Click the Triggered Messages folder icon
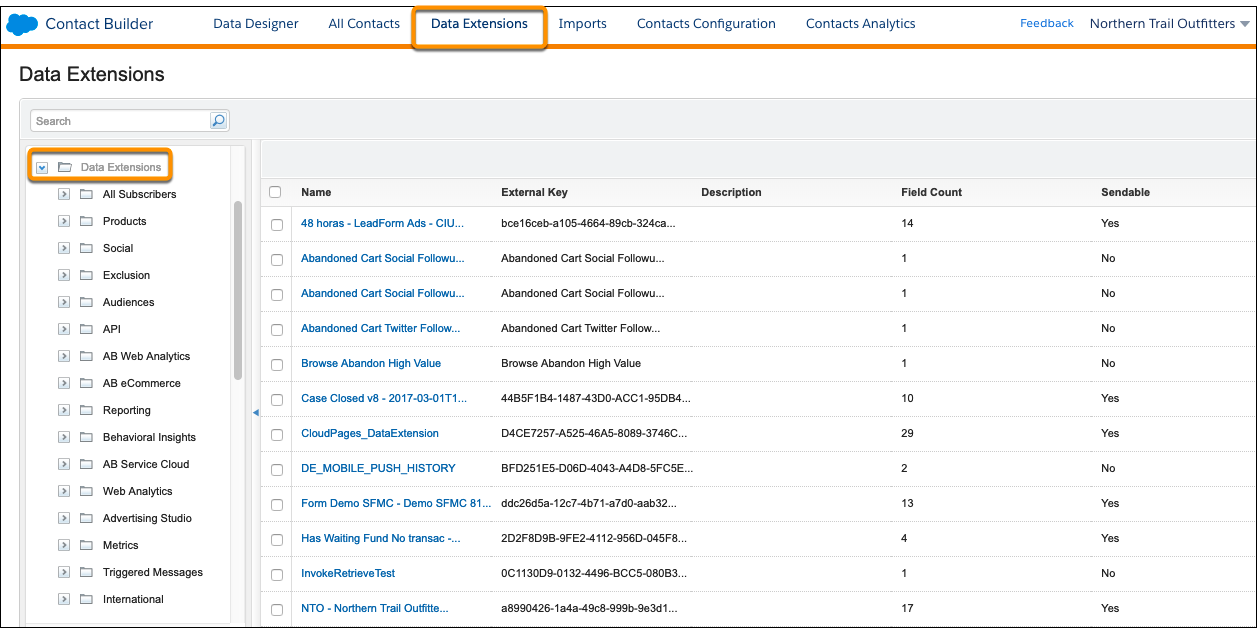Viewport: 1257px width, 628px height. (x=86, y=572)
